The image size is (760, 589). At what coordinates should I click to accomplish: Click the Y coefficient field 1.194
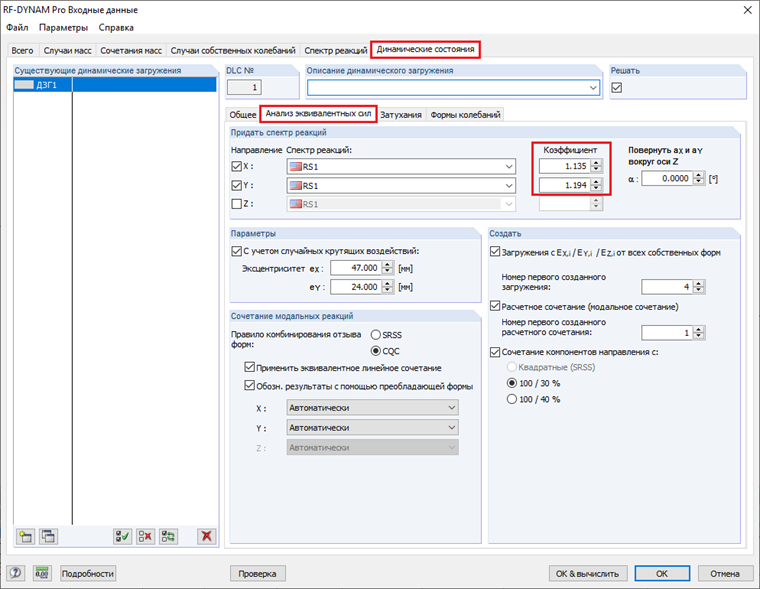click(x=565, y=185)
